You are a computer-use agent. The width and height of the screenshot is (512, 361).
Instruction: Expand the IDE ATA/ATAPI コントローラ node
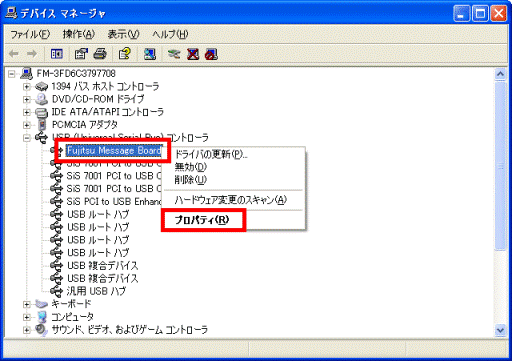[x=27, y=112]
